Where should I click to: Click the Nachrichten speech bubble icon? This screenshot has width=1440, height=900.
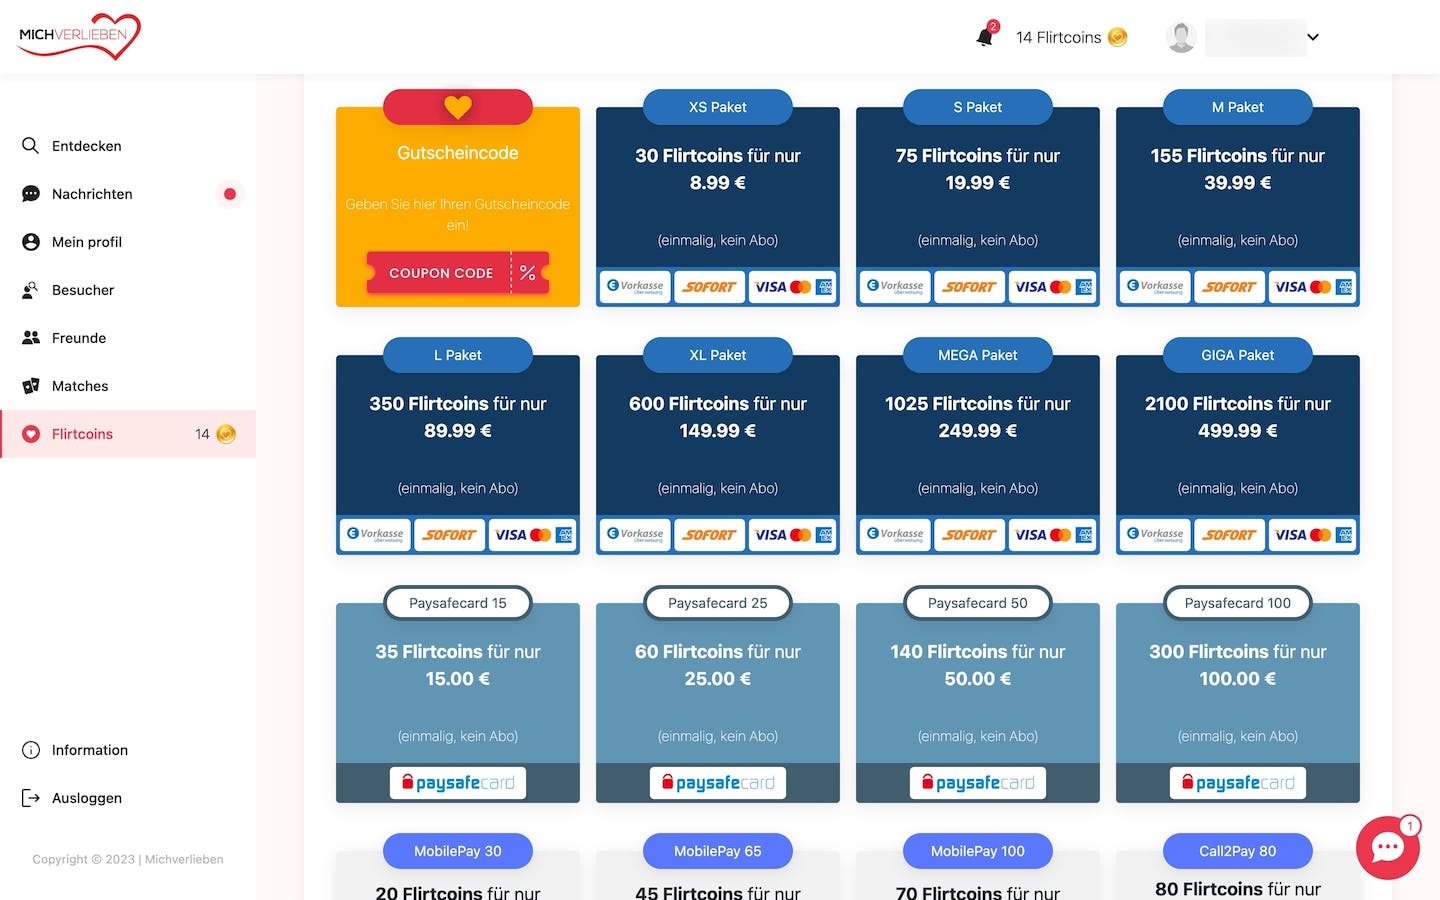tap(31, 194)
